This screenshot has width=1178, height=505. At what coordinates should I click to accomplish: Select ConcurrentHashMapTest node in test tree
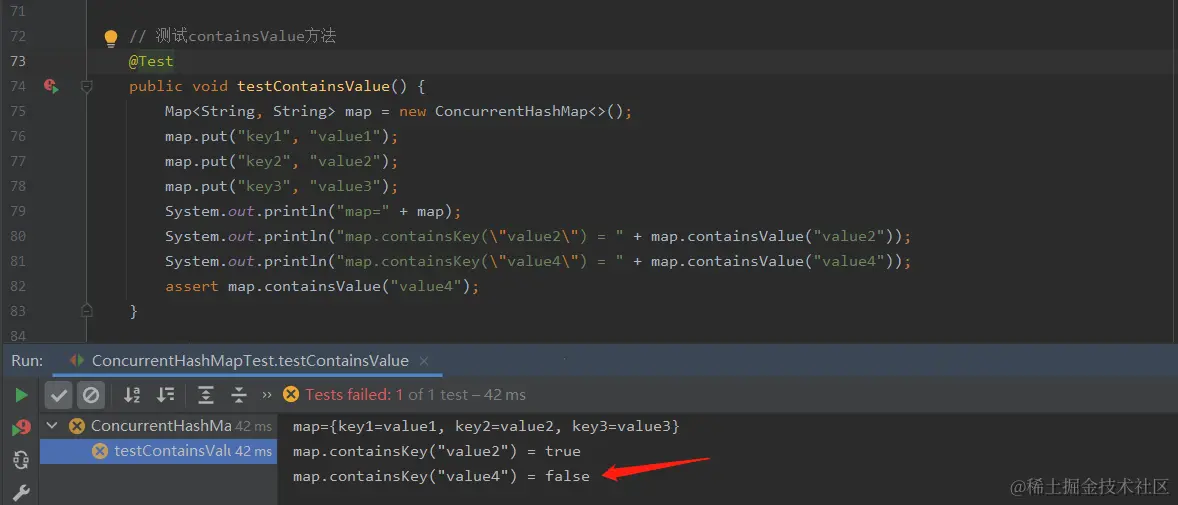tap(159, 426)
